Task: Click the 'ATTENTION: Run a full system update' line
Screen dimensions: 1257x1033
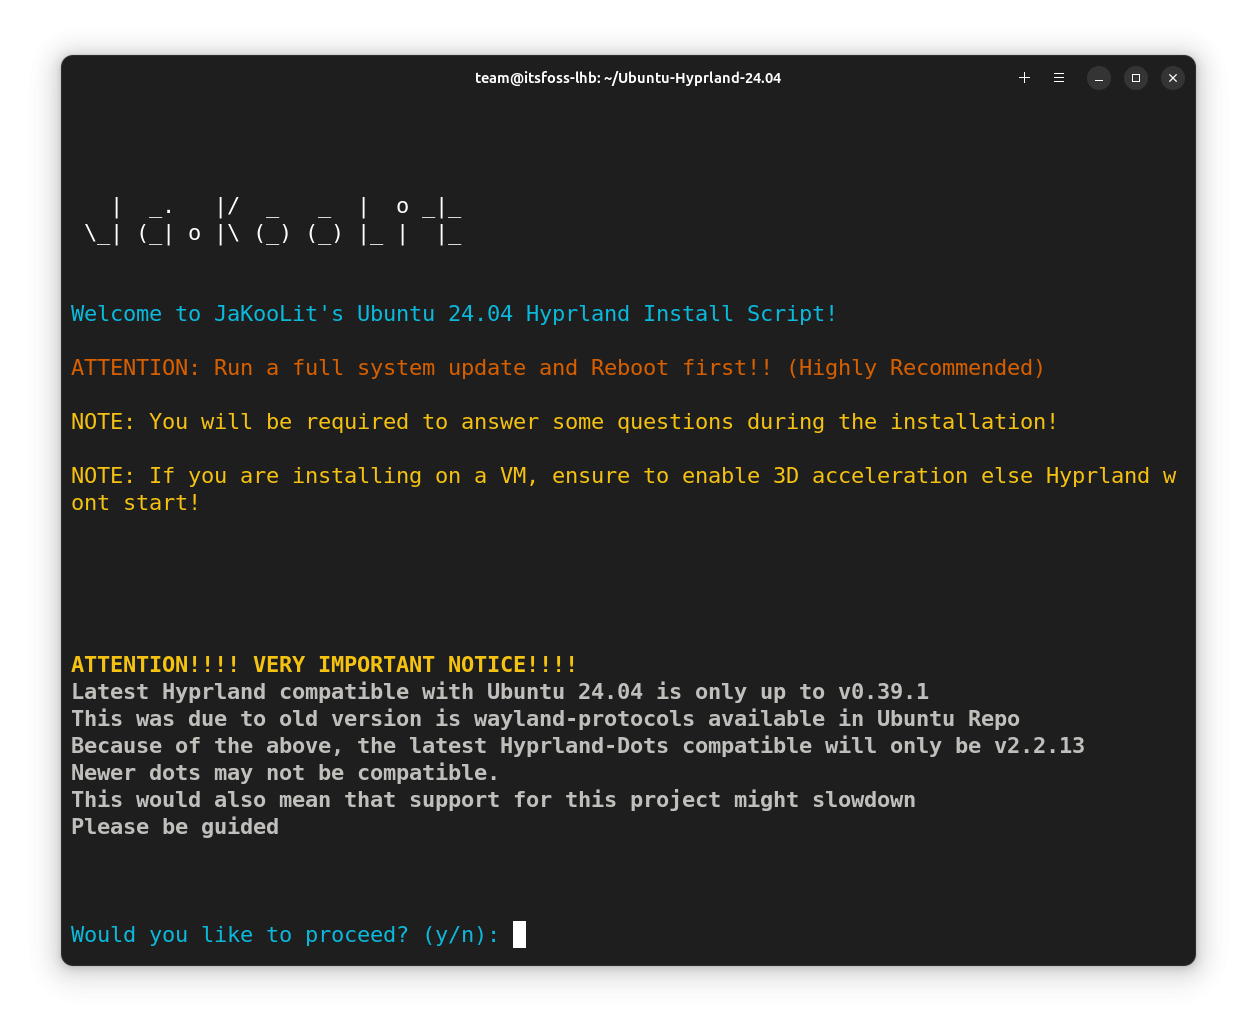Action: coord(558,368)
